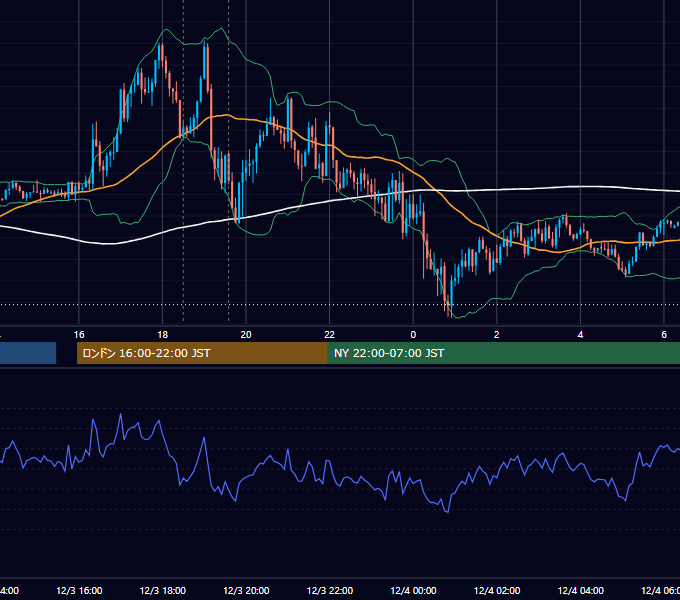Click hour label 0 on the upper axis
This screenshot has height=600, width=680.
click(x=413, y=335)
